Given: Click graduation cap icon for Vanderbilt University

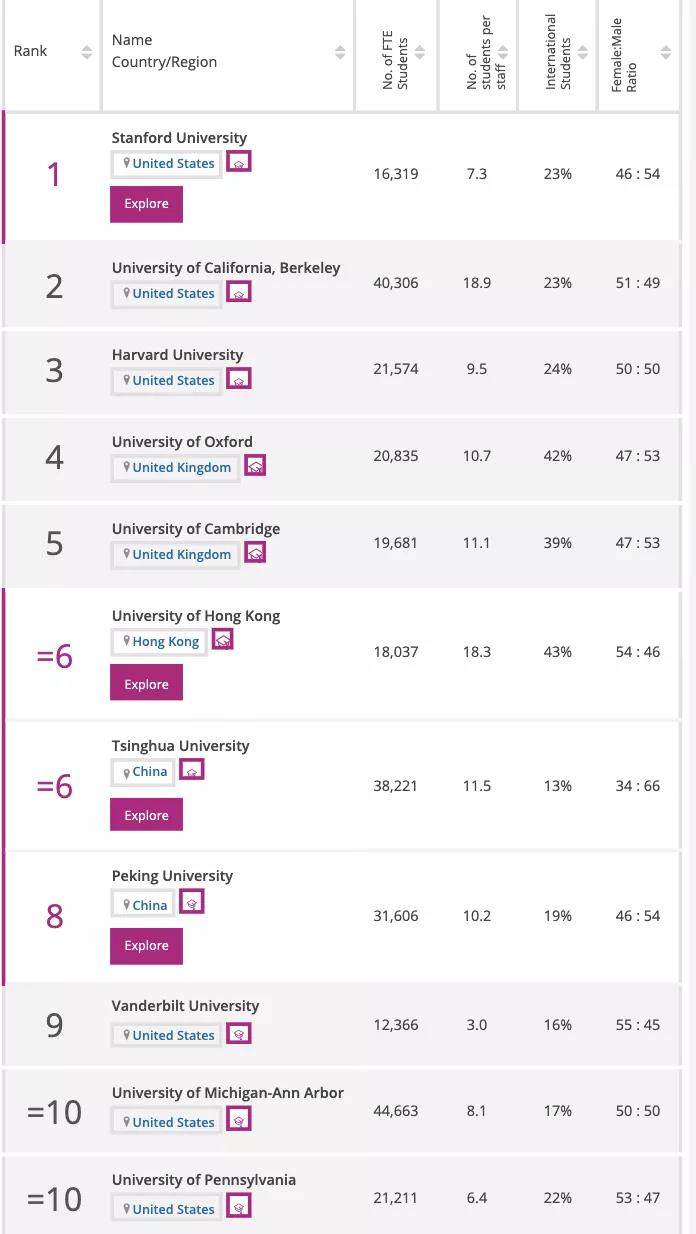Looking at the screenshot, I should pyautogui.click(x=239, y=1034).
